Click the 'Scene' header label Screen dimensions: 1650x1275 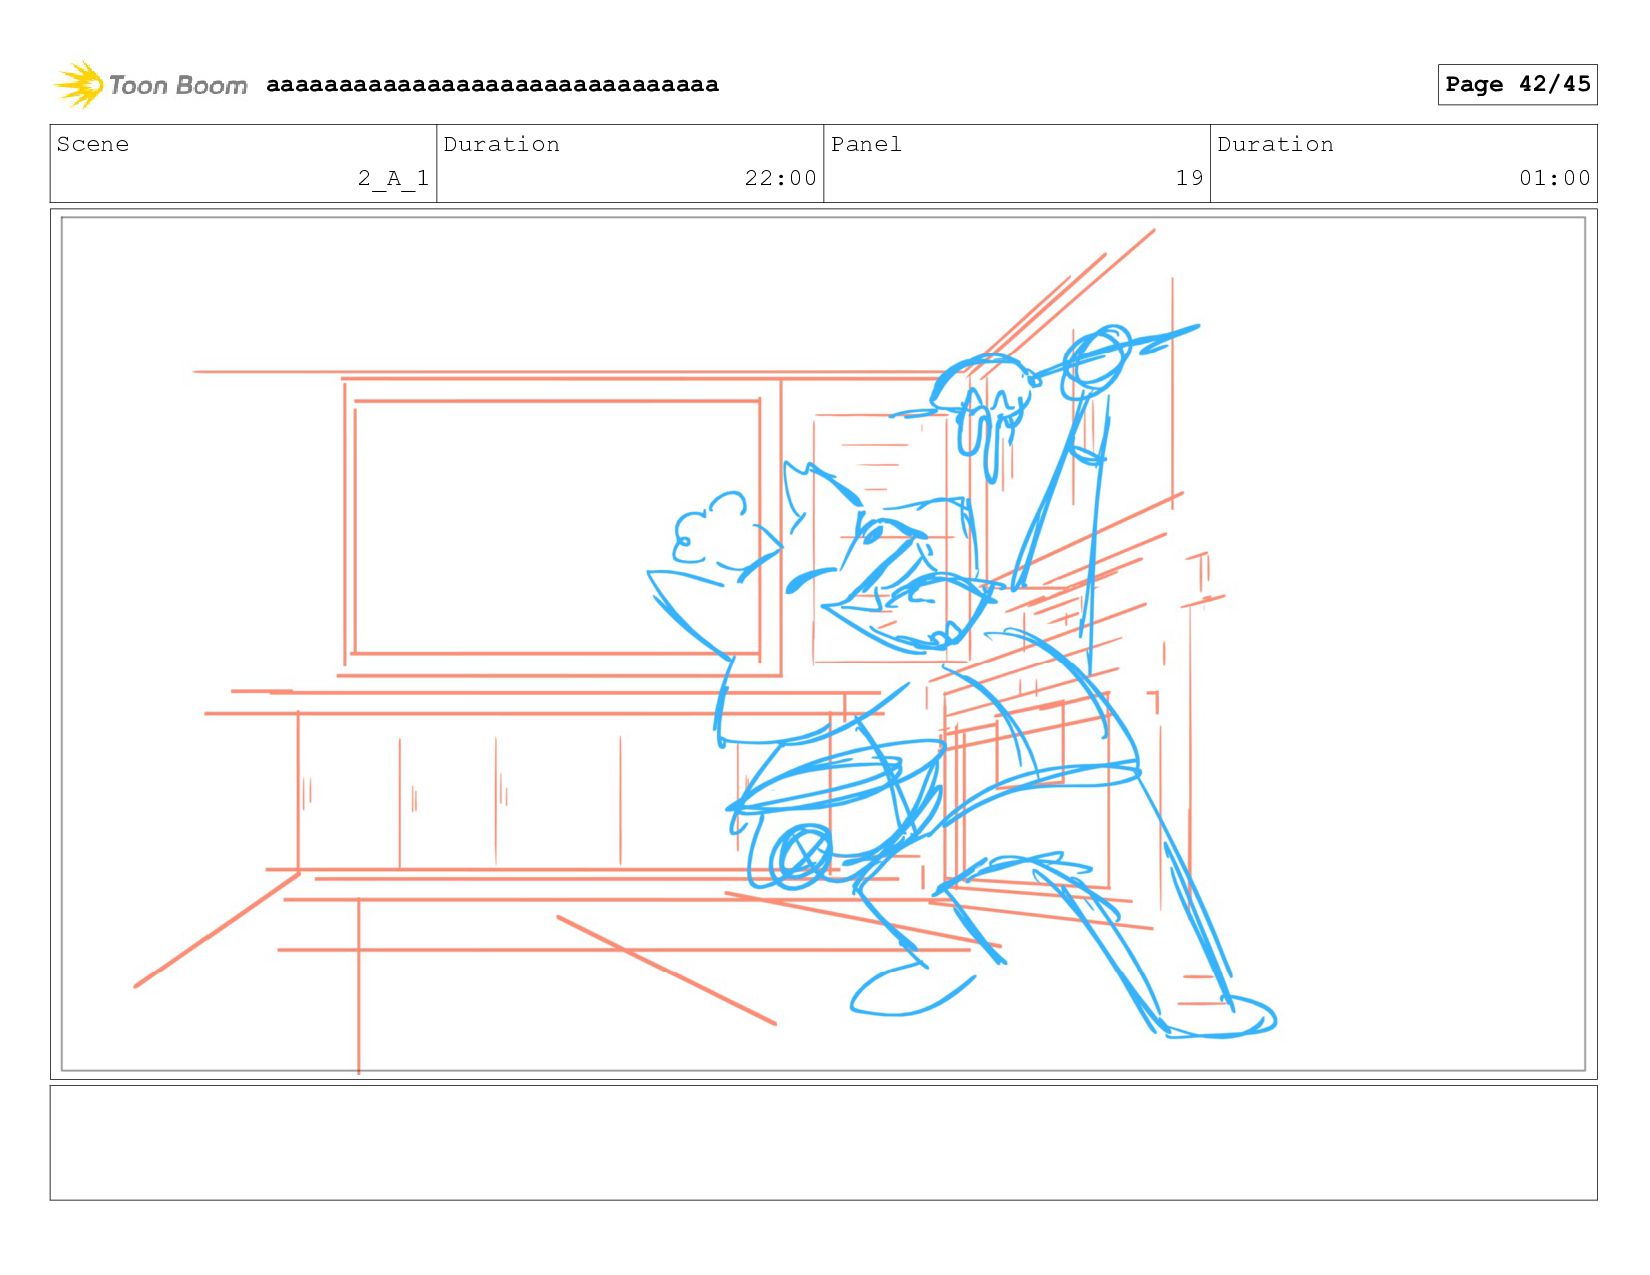point(93,144)
